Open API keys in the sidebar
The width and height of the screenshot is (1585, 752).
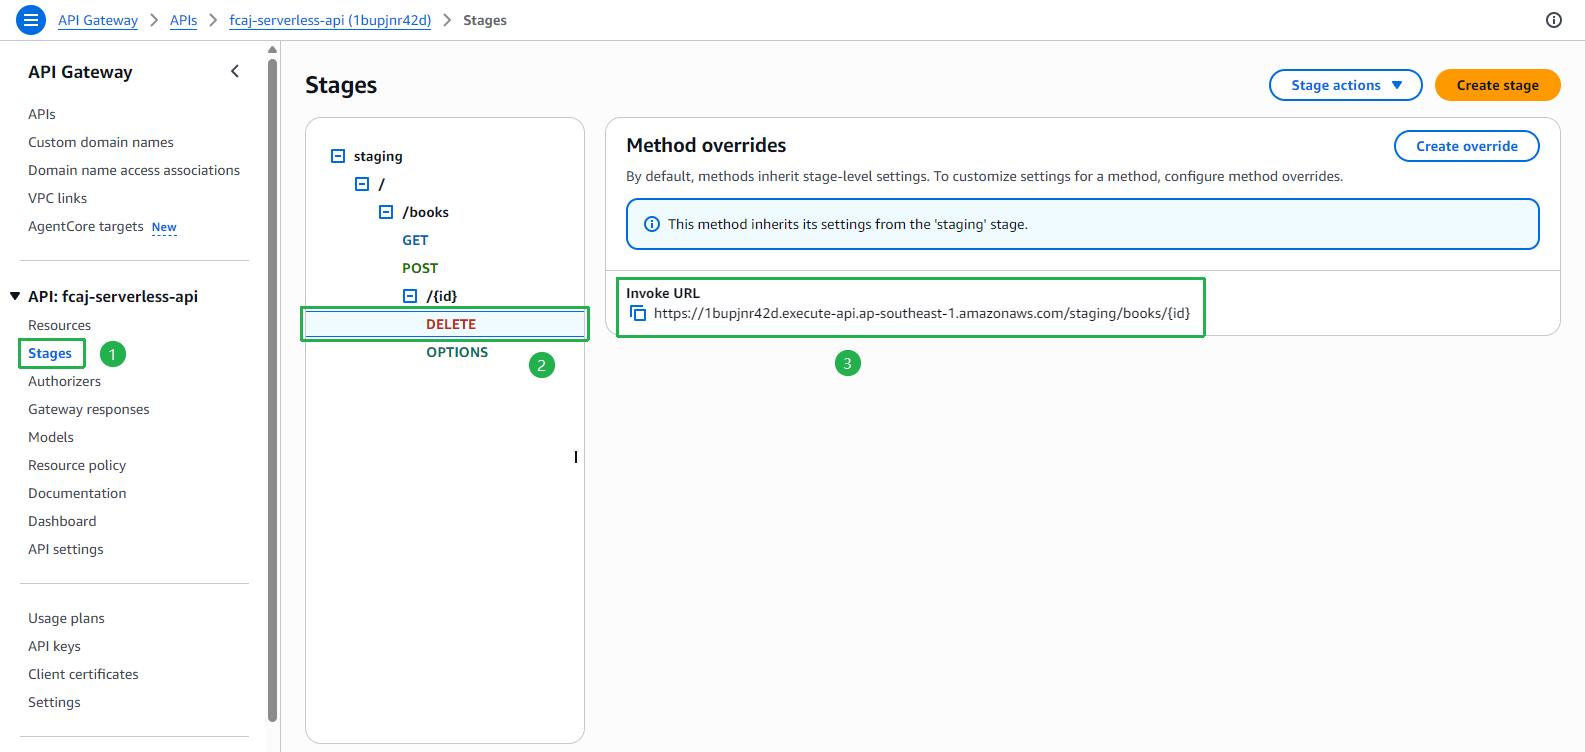pyautogui.click(x=54, y=646)
